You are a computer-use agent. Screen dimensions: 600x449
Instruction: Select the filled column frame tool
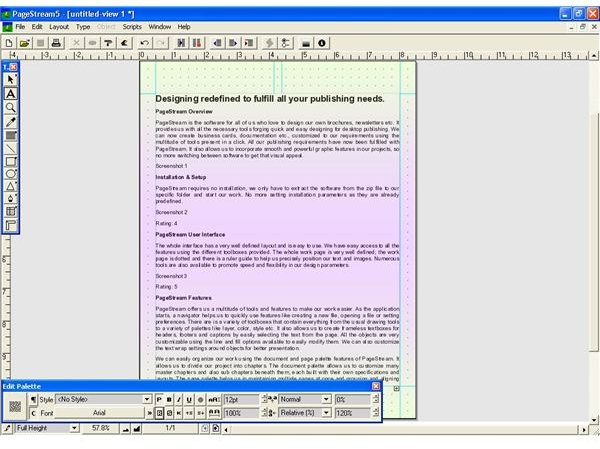(11, 136)
